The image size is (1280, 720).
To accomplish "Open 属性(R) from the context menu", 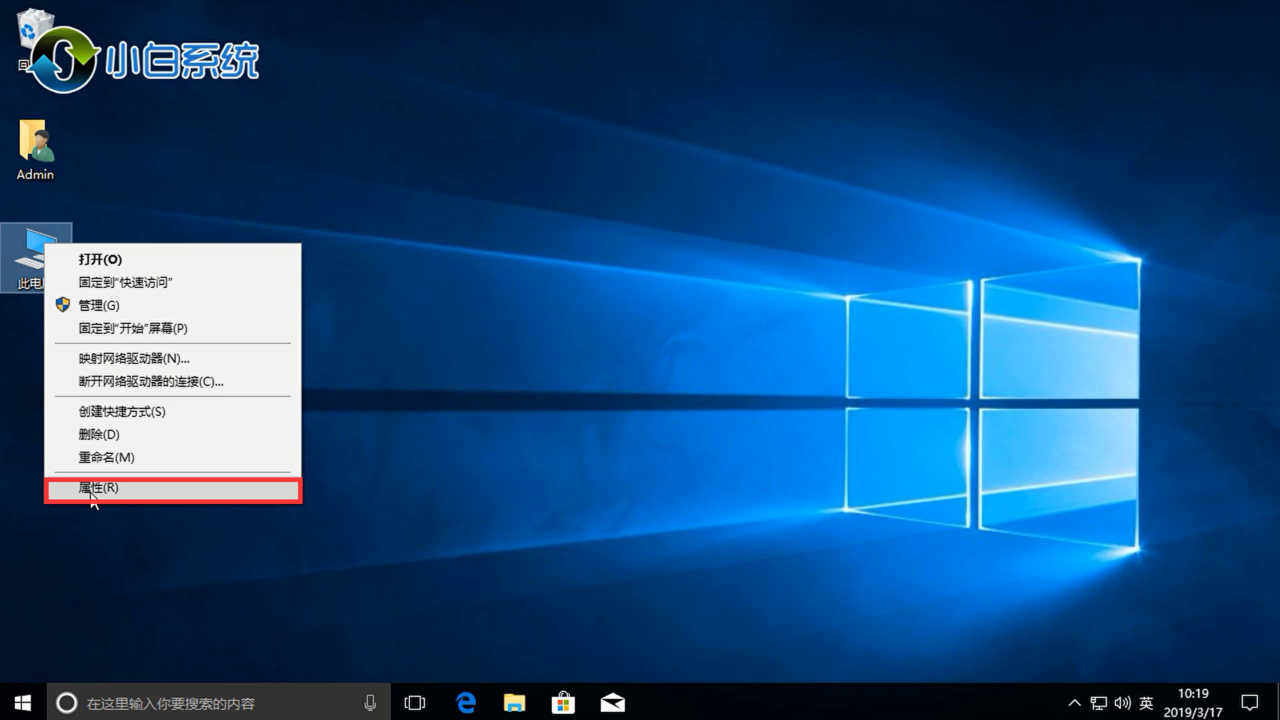I will (x=172, y=489).
